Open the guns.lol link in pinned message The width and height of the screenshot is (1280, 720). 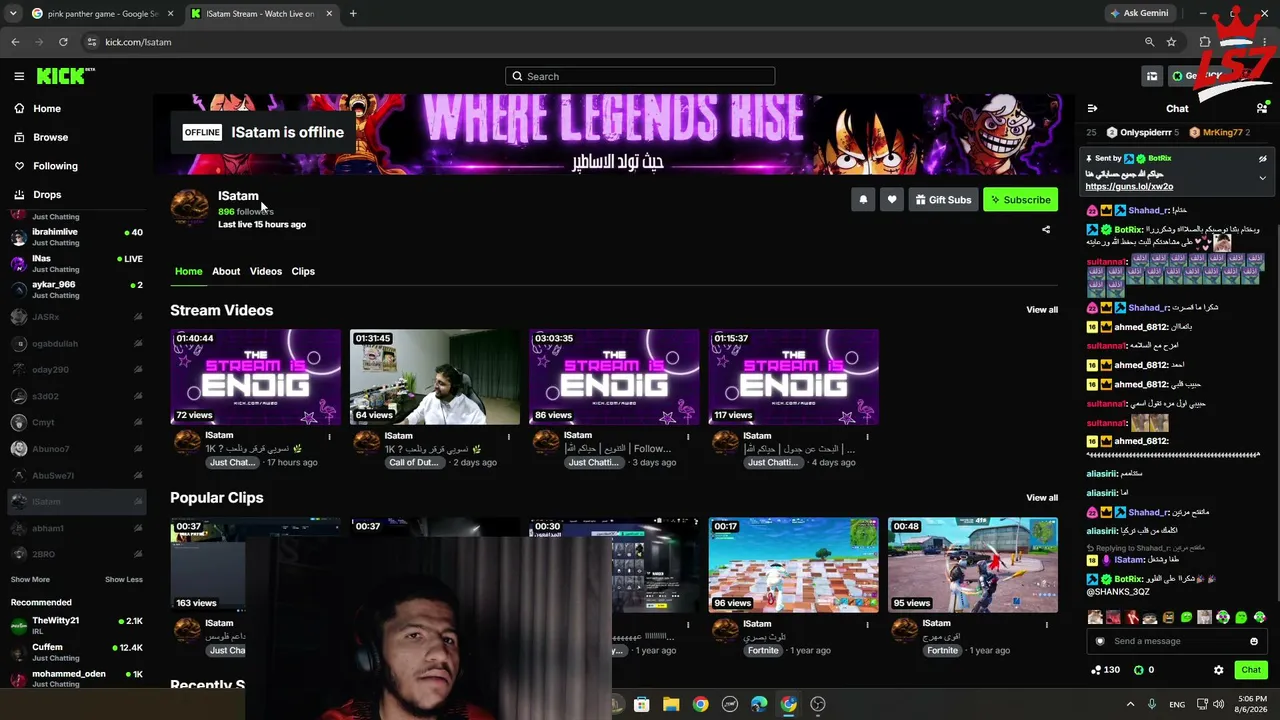[x=1129, y=187]
